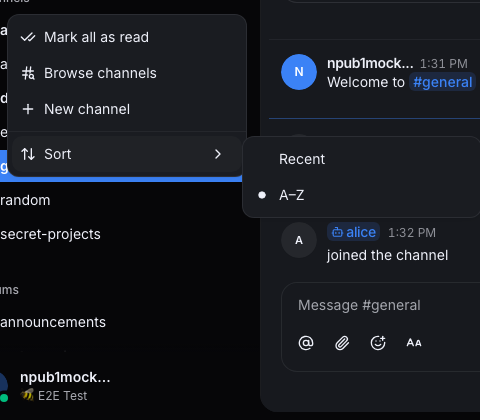Select A–Z sort option
Viewport: 480px width, 420px height.
(362, 195)
